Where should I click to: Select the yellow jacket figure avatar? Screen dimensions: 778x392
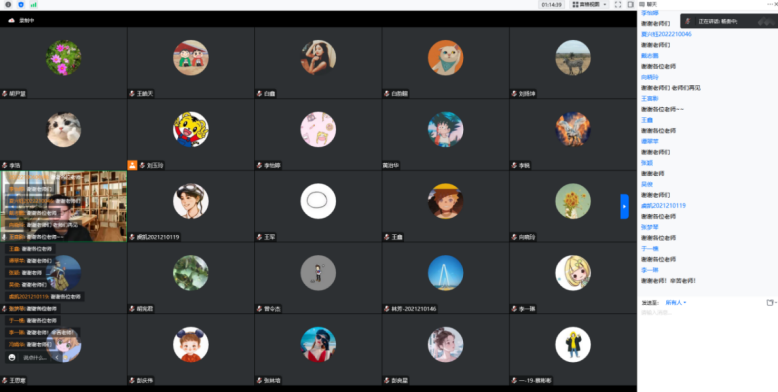pyautogui.click(x=573, y=344)
